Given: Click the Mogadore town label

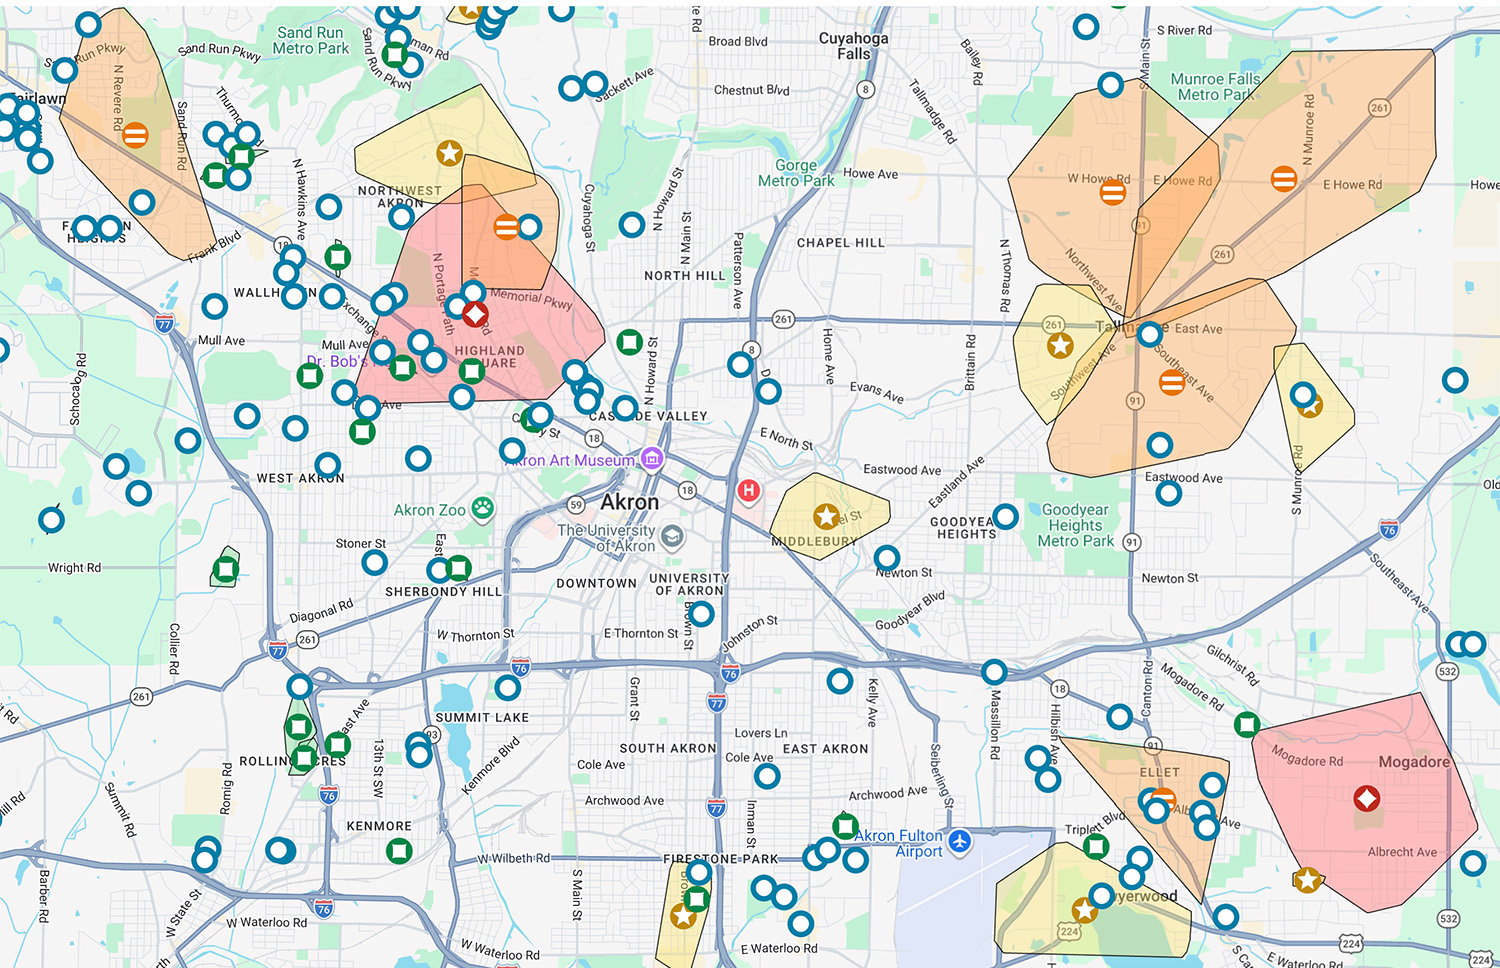Looking at the screenshot, I should pyautogui.click(x=1414, y=762).
